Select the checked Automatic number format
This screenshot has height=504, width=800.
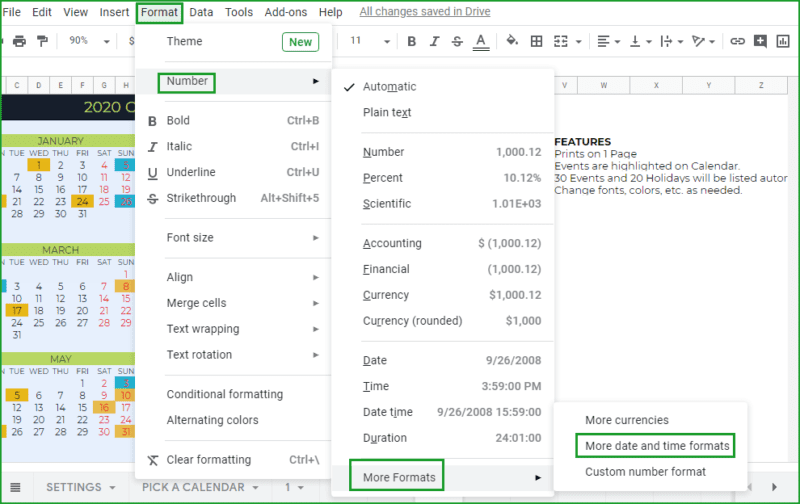(x=389, y=87)
